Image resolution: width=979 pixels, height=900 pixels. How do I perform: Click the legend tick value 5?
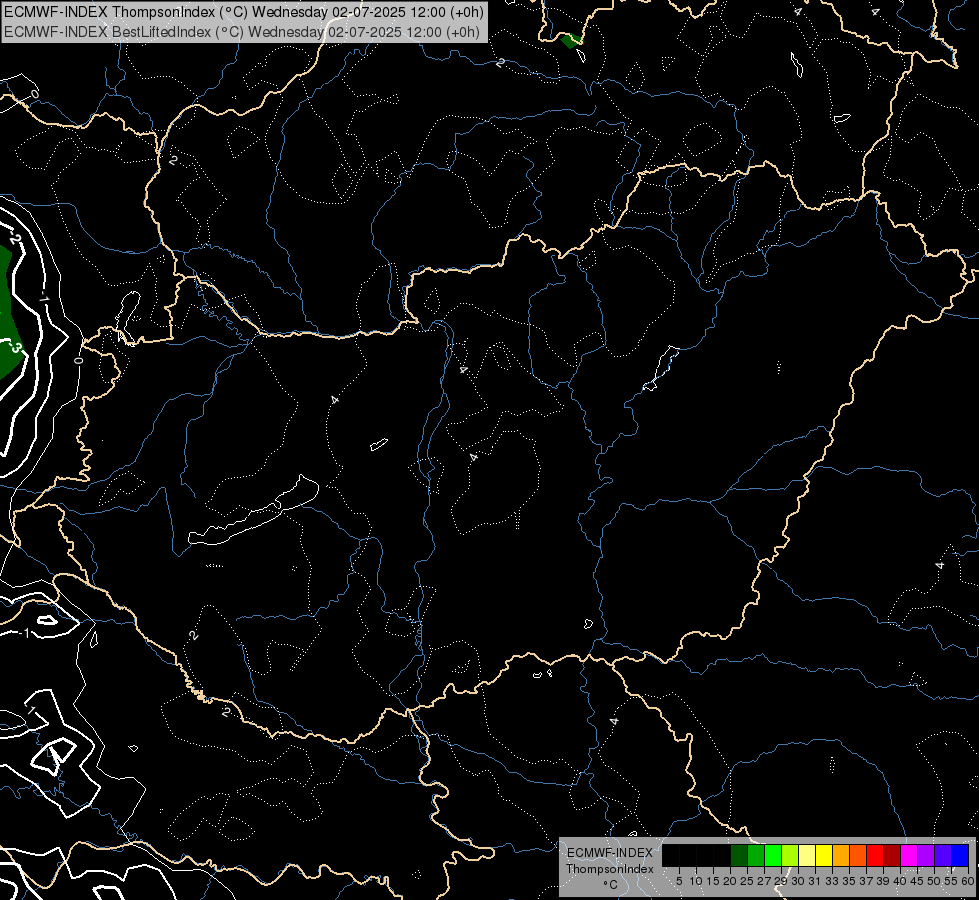679,881
